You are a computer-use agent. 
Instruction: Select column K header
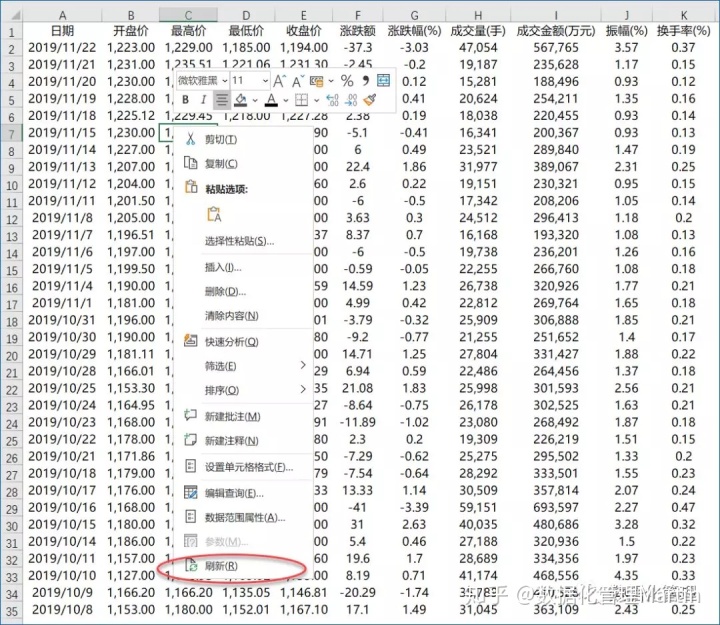coord(684,15)
